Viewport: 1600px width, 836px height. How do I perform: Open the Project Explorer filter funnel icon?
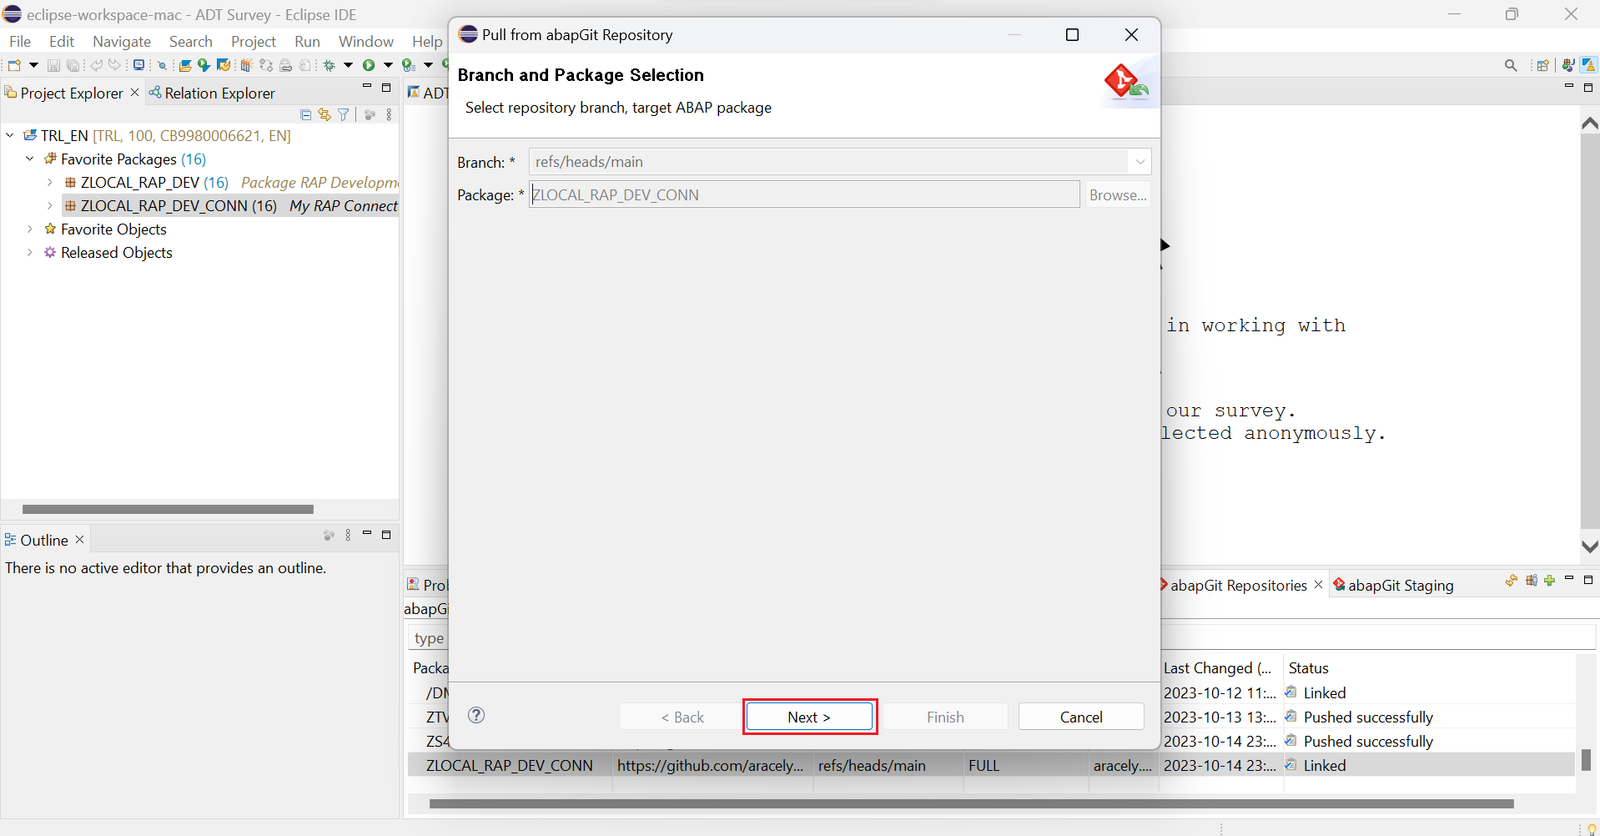pyautogui.click(x=343, y=115)
